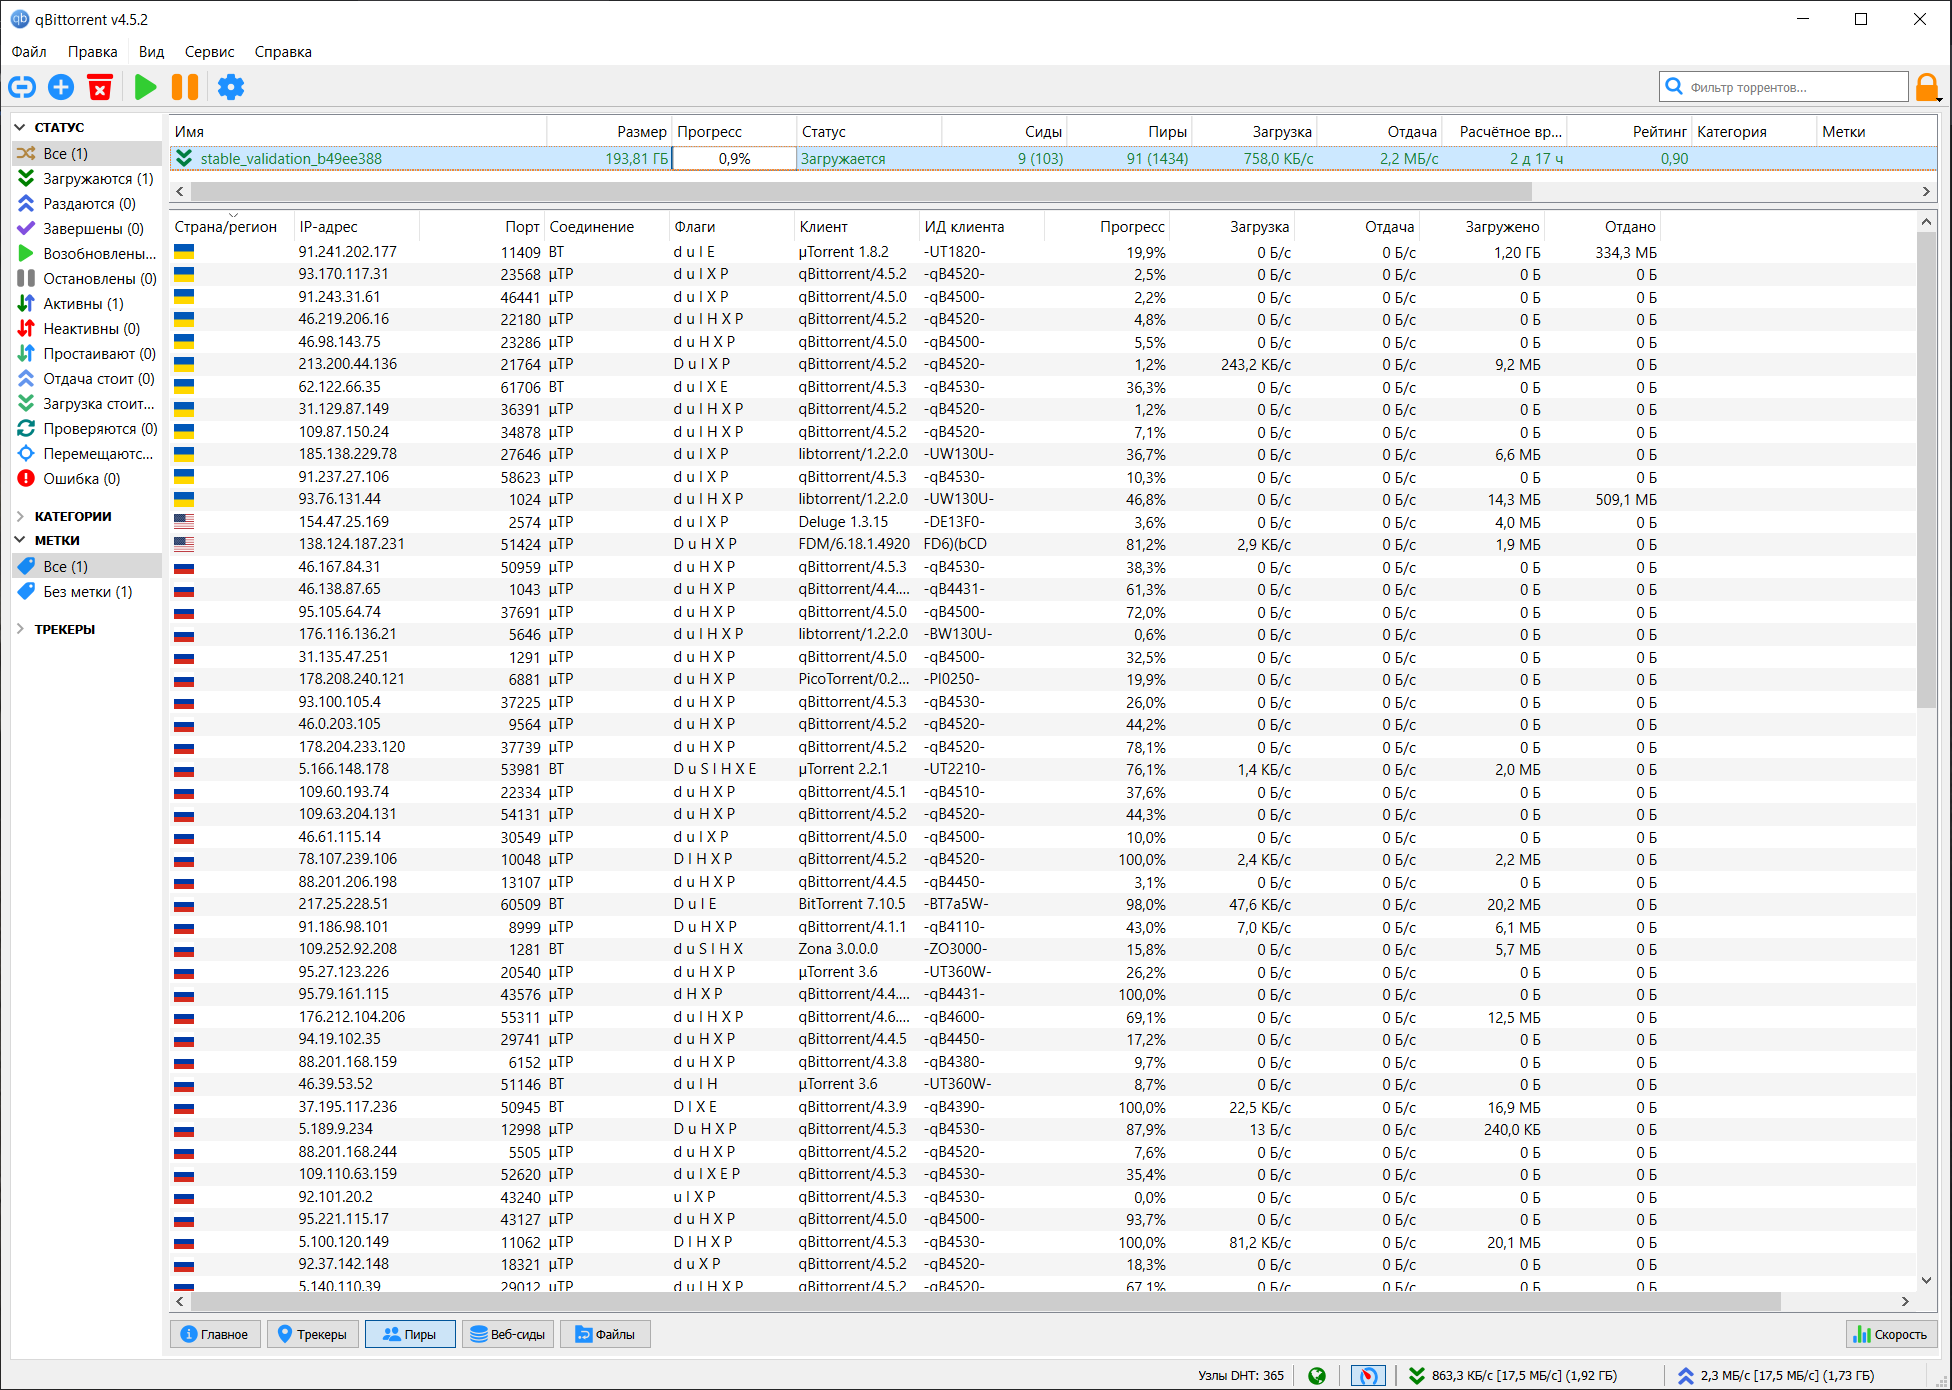Click the red delete torrent trash icon
Image resolution: width=1952 pixels, height=1390 pixels.
point(100,87)
